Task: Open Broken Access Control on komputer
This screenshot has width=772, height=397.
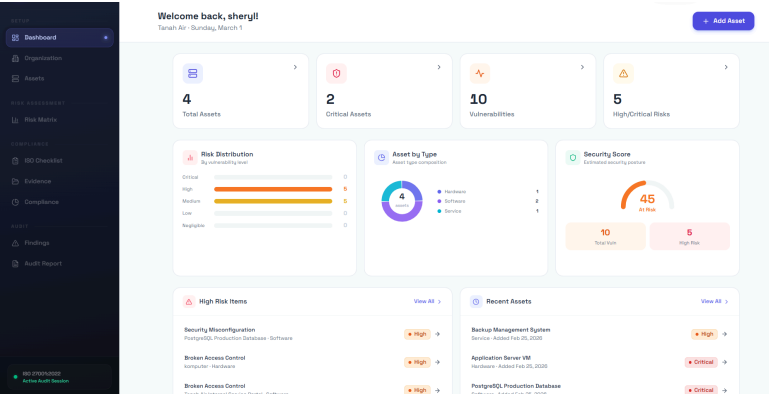Action: [x=313, y=362]
